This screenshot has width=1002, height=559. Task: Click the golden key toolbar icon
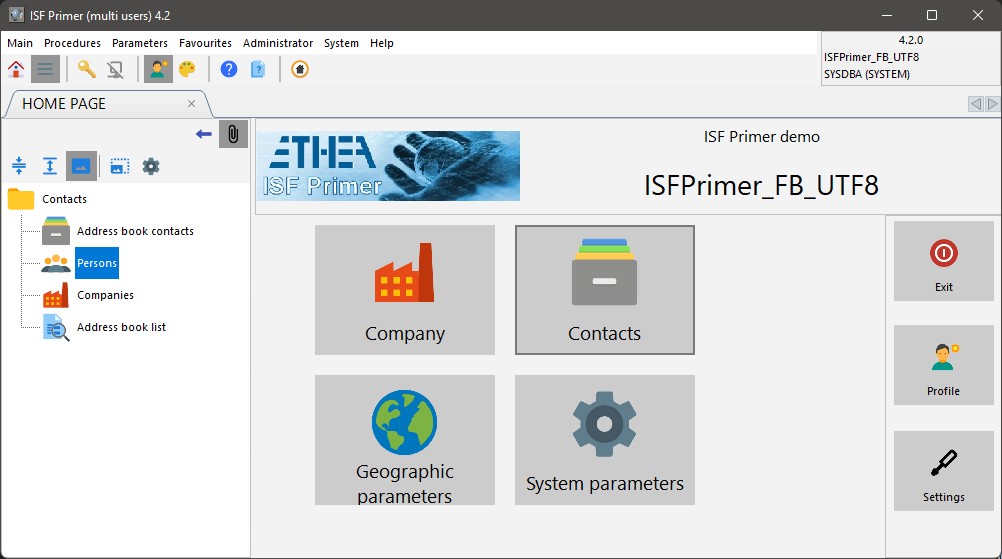[87, 69]
